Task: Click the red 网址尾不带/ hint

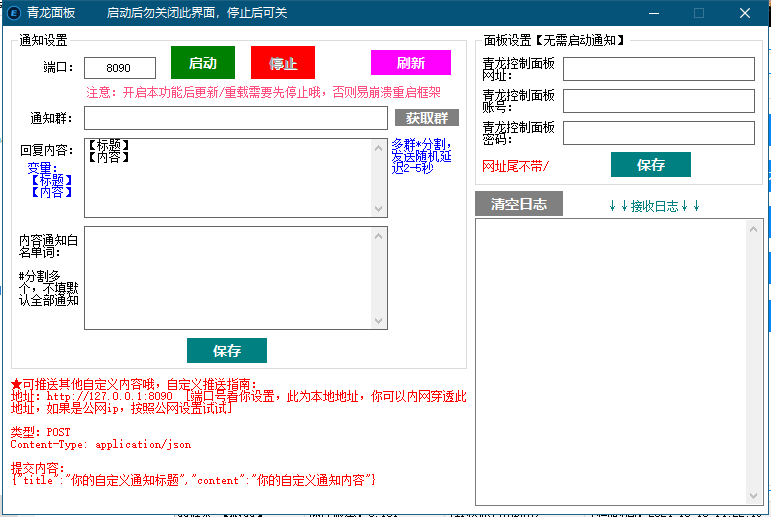Action: point(515,166)
